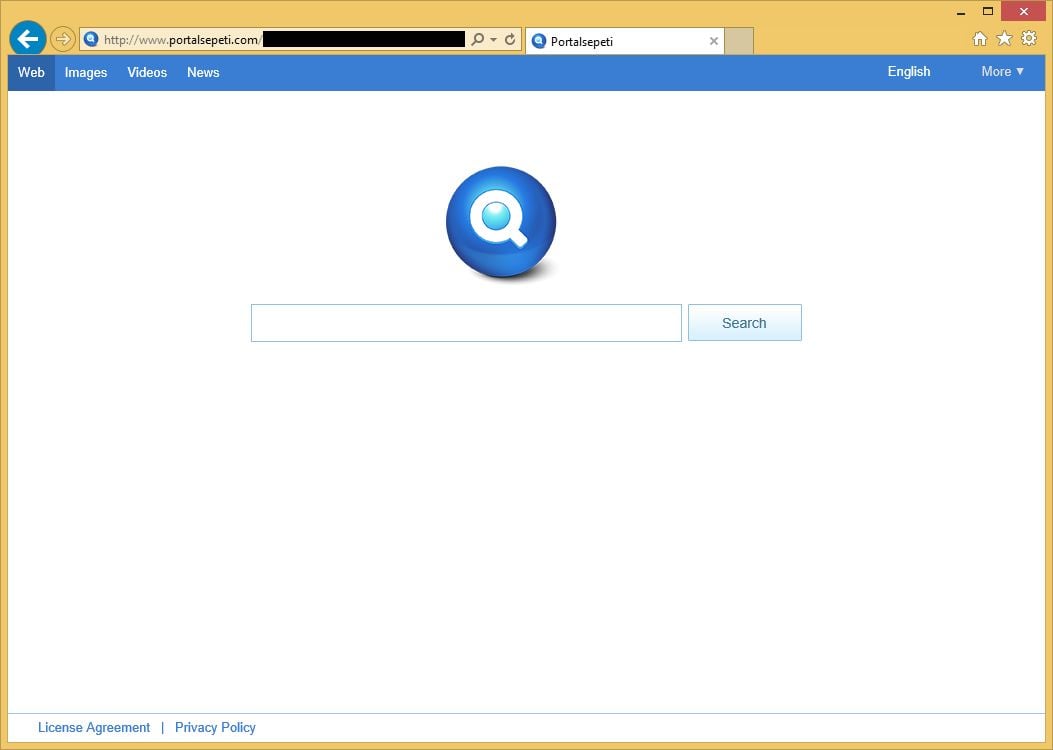This screenshot has width=1053, height=750.
Task: Switch to the Videos search tab
Action: (147, 73)
